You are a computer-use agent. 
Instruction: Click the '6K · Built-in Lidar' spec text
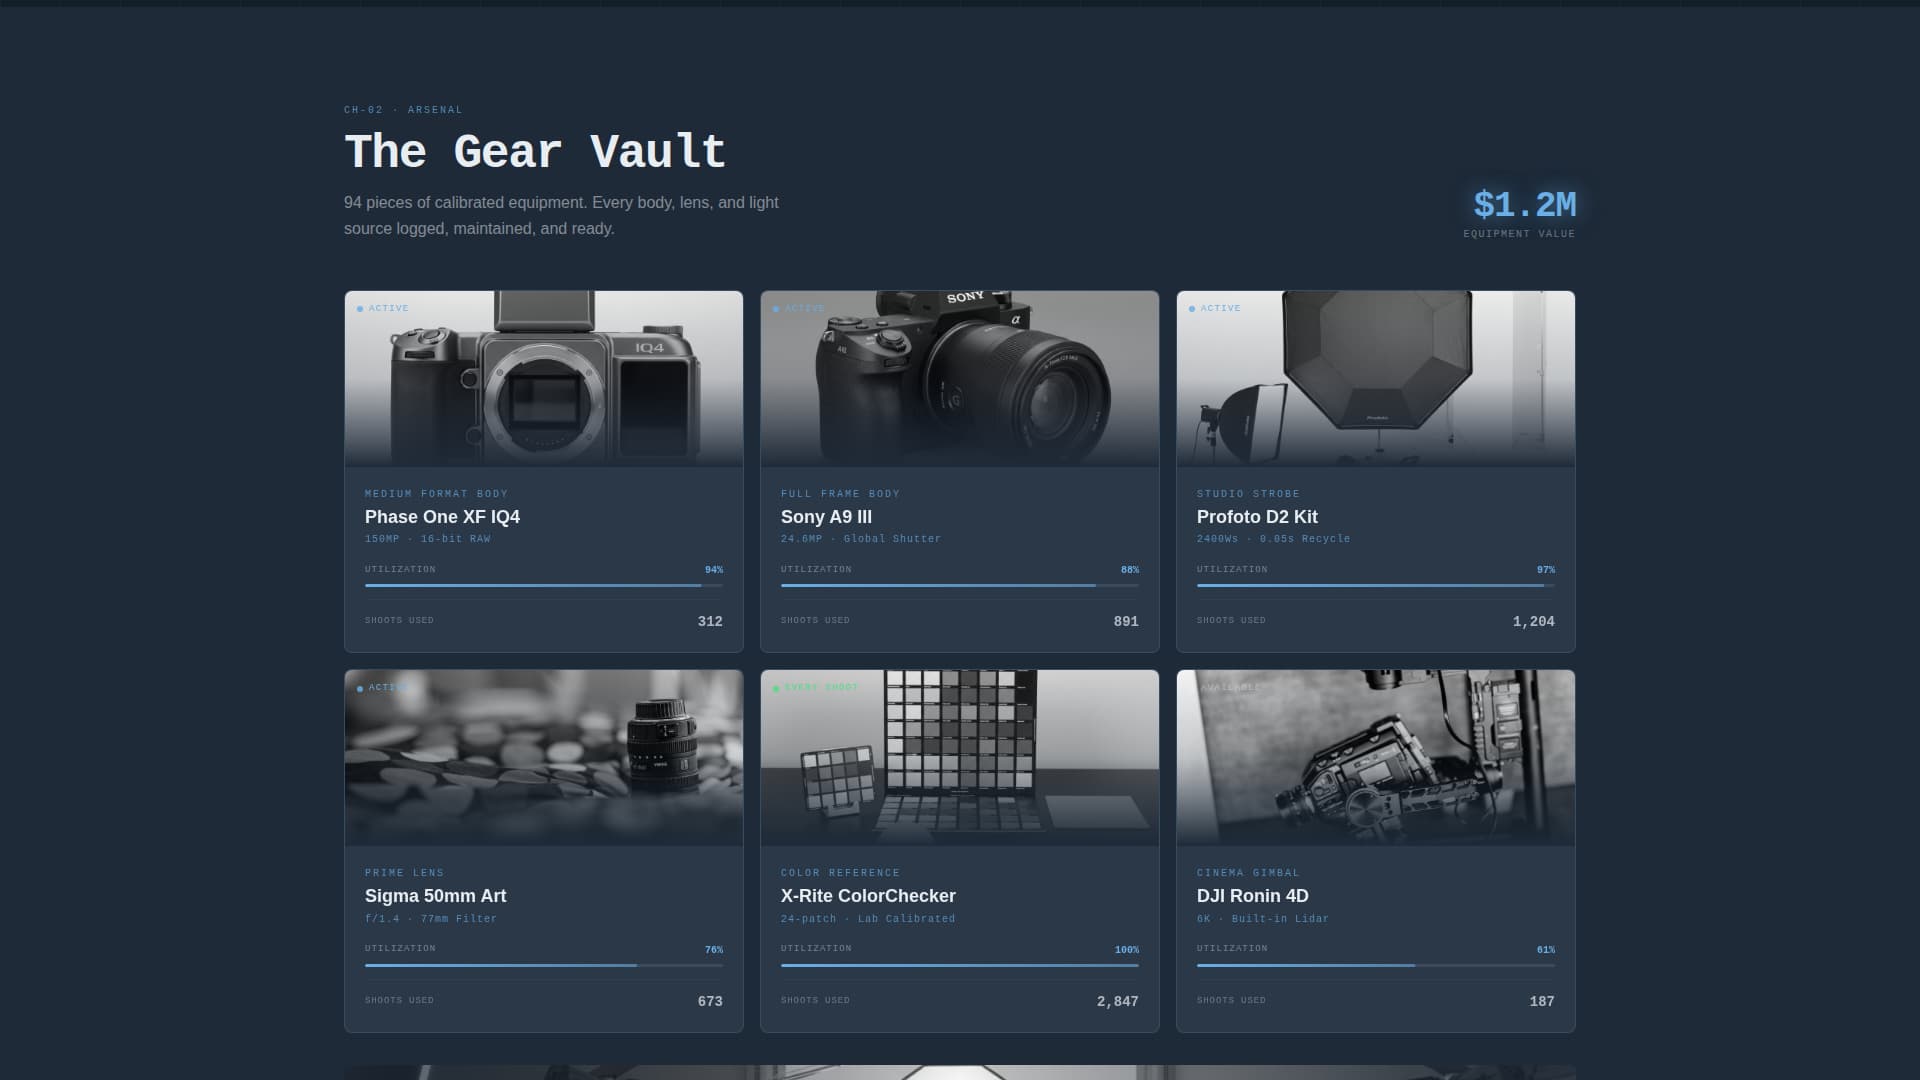1263,919
